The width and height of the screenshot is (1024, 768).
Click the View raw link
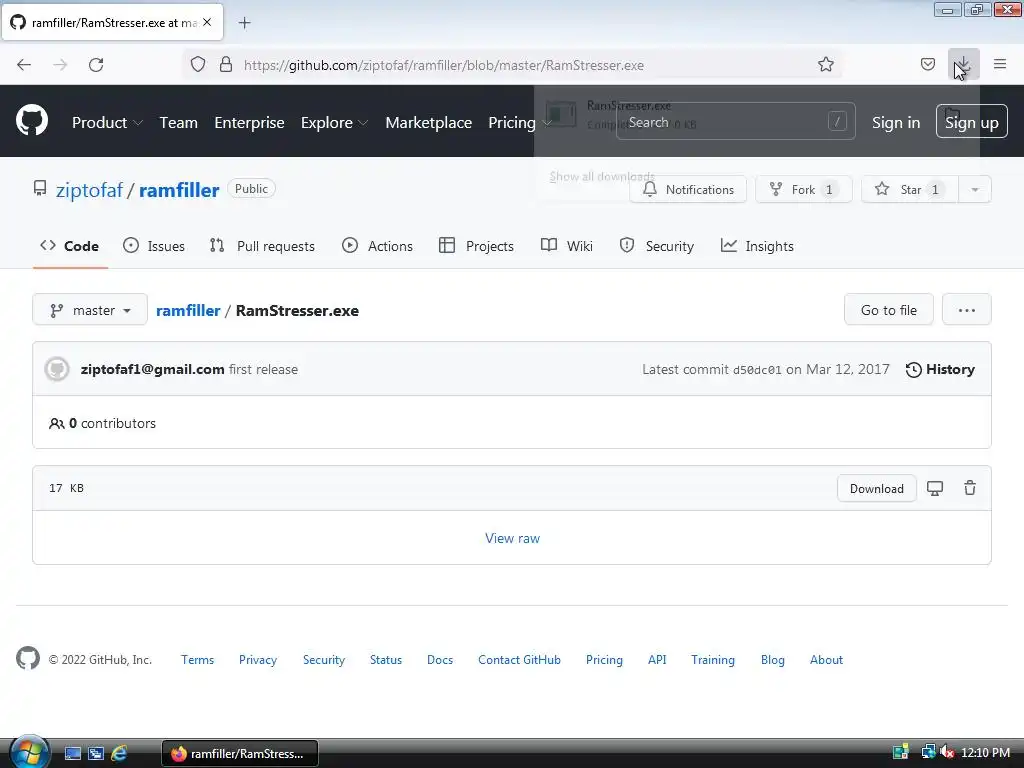pos(512,538)
